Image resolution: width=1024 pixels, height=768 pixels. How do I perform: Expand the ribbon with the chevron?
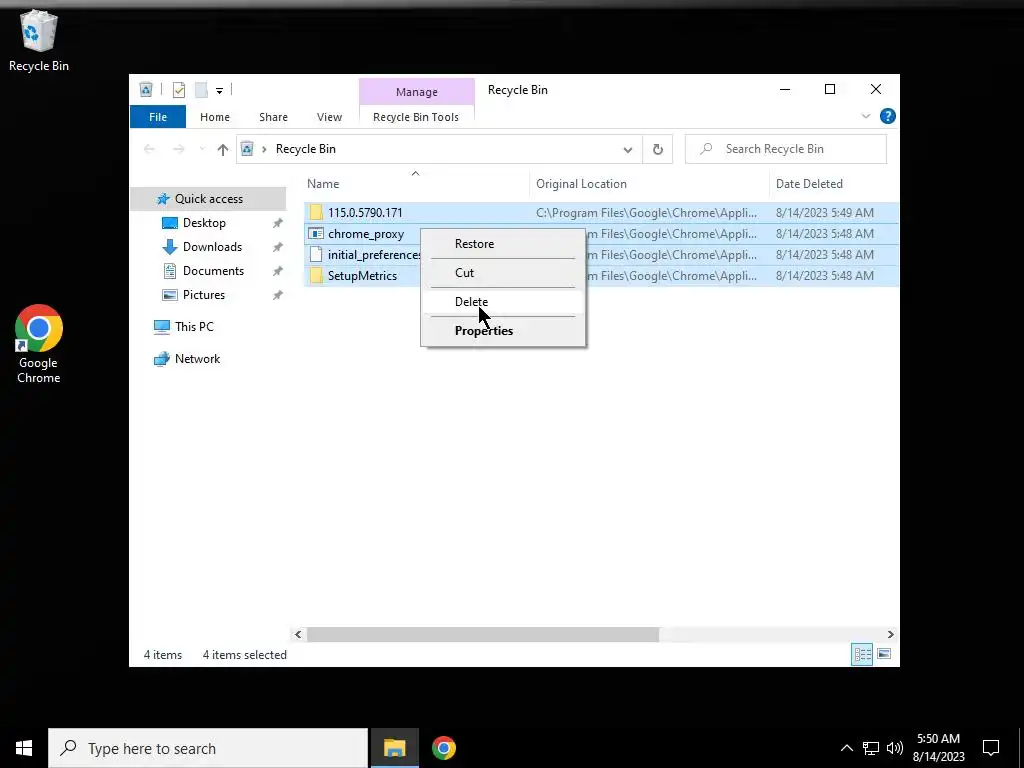pos(866,116)
